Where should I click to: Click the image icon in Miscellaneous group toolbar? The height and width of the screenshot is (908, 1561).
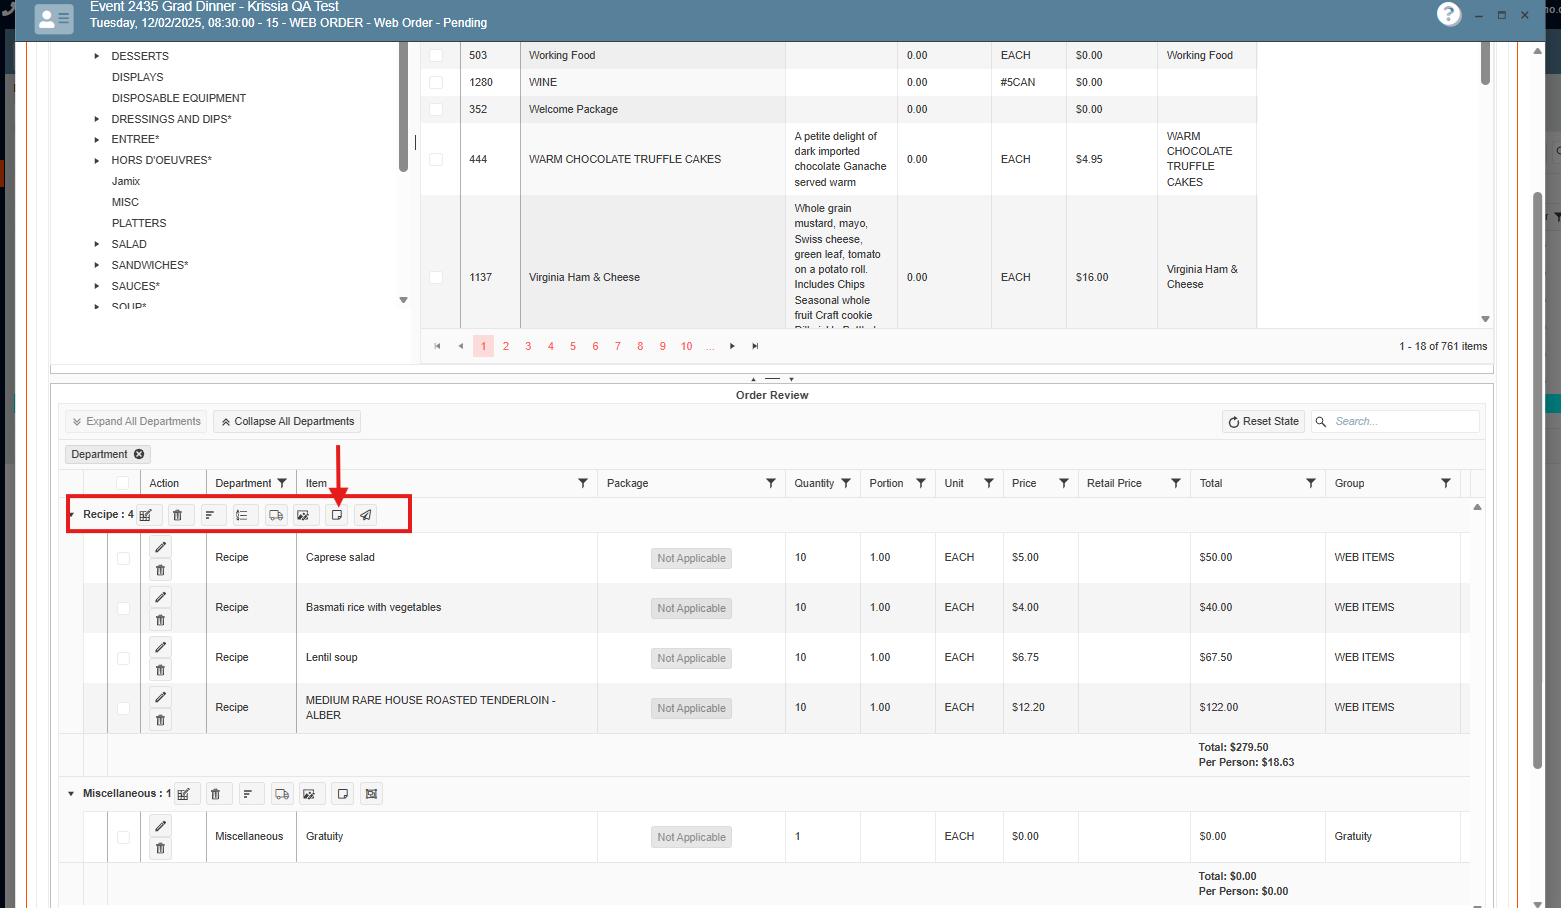(309, 794)
